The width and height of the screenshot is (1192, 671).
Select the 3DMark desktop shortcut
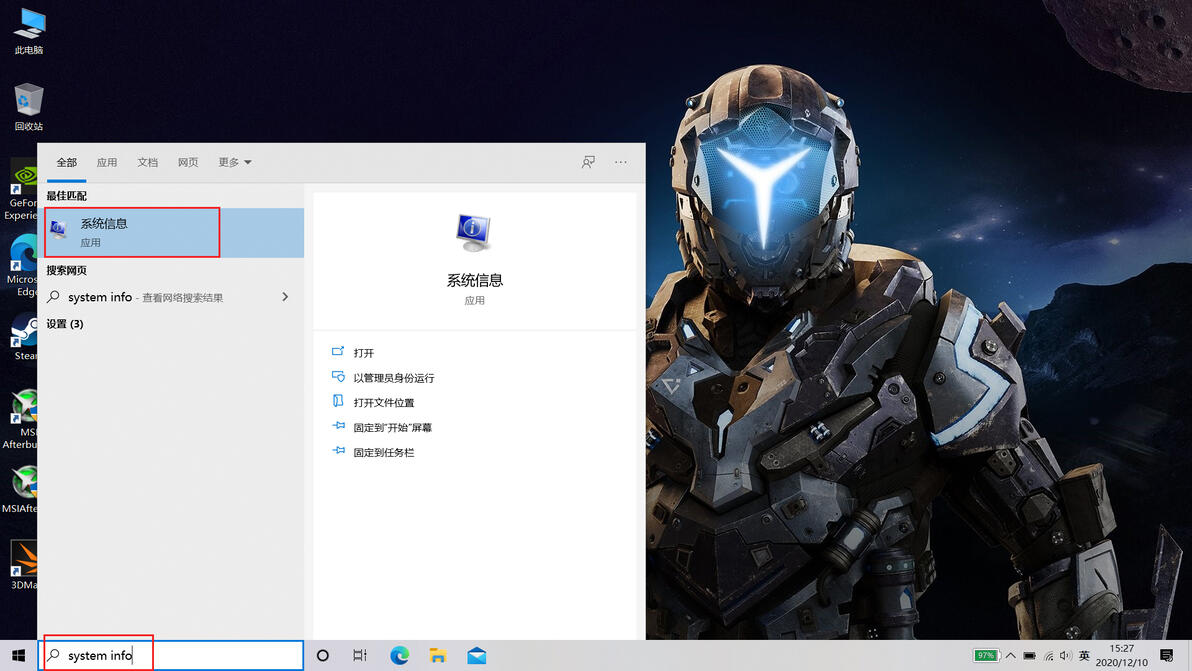[23, 565]
